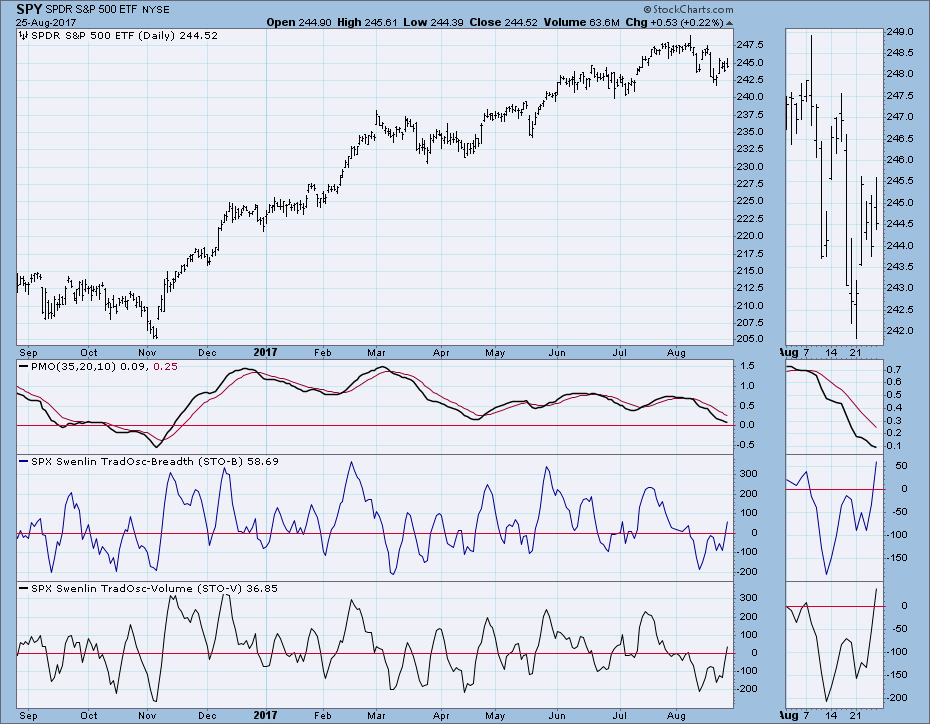This screenshot has height=724, width=930.
Task: Click the Nov label under the price chart
Action: coord(148,352)
